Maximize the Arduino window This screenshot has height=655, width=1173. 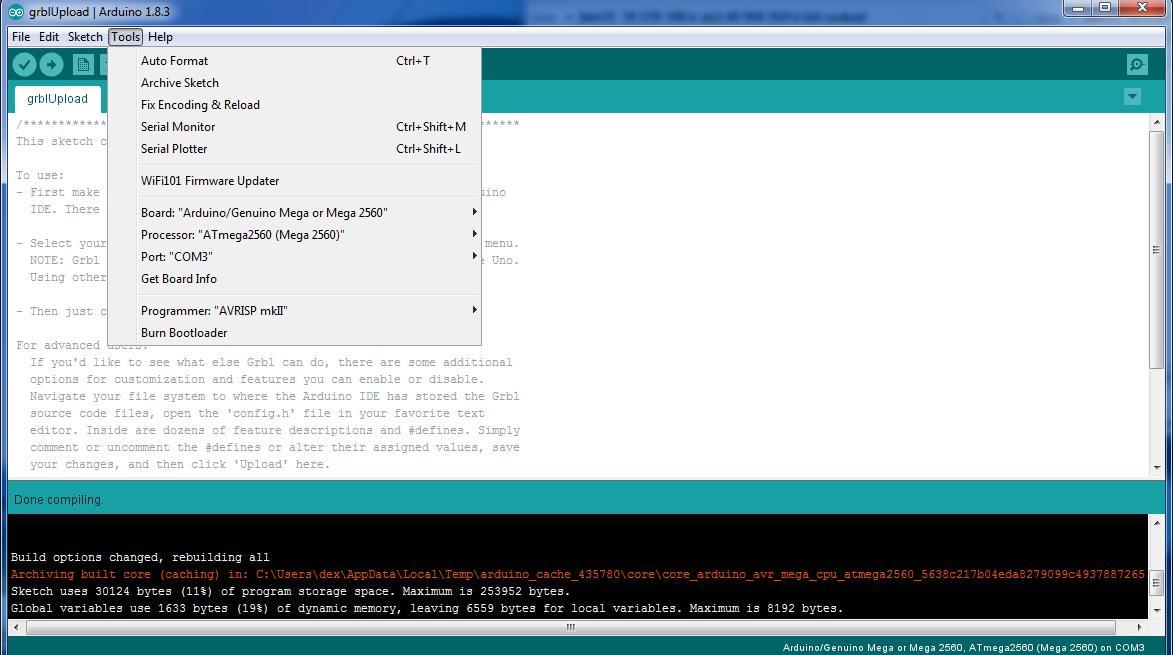point(1105,8)
